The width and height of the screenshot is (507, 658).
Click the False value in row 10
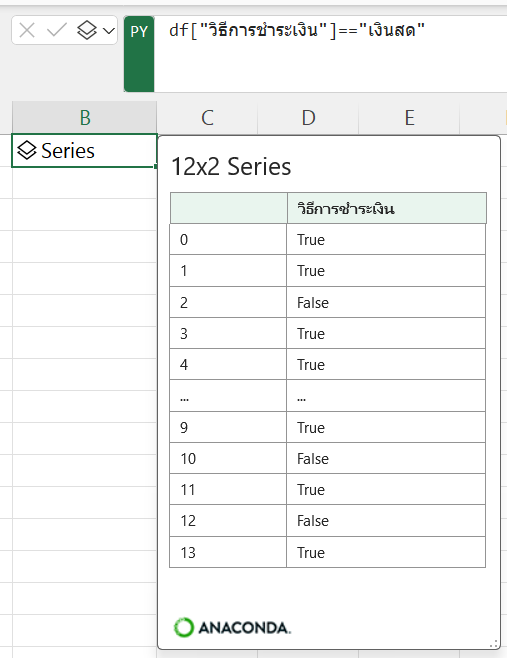pos(313,459)
